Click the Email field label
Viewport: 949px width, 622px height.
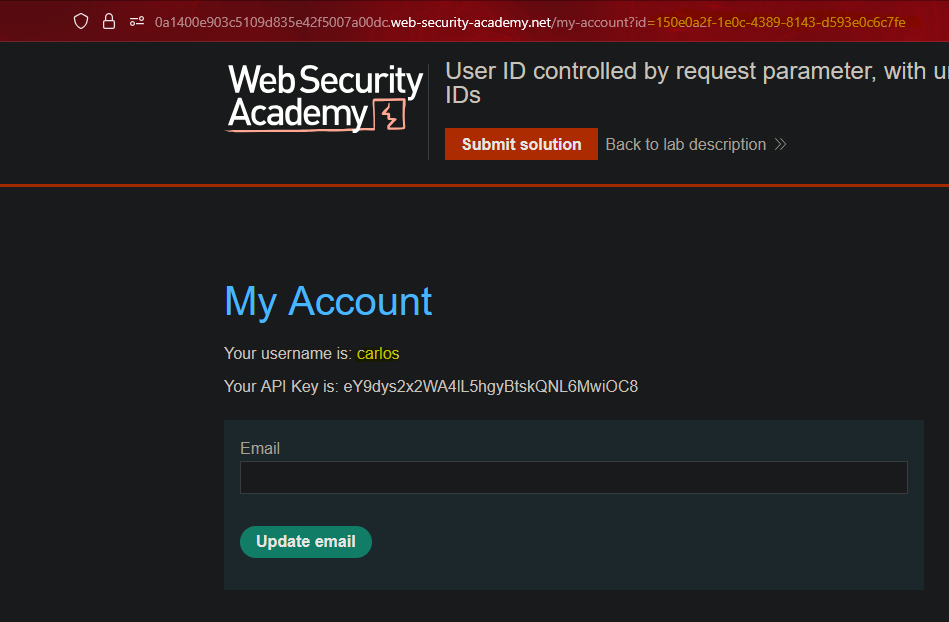(x=260, y=448)
